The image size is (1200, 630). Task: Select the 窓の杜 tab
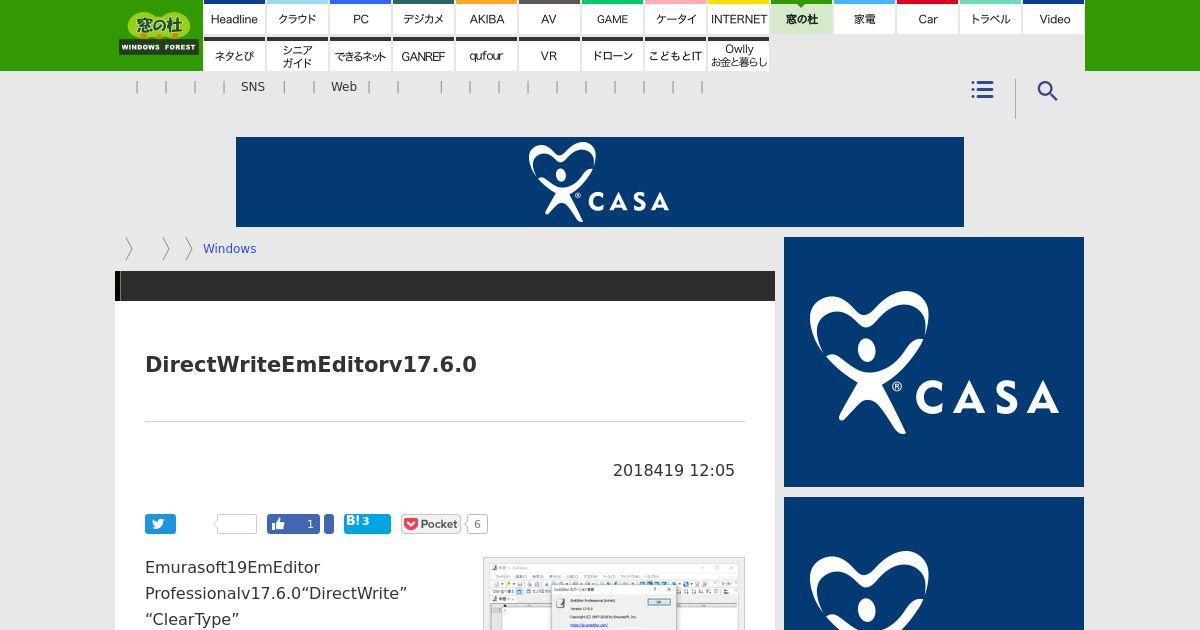click(x=801, y=18)
